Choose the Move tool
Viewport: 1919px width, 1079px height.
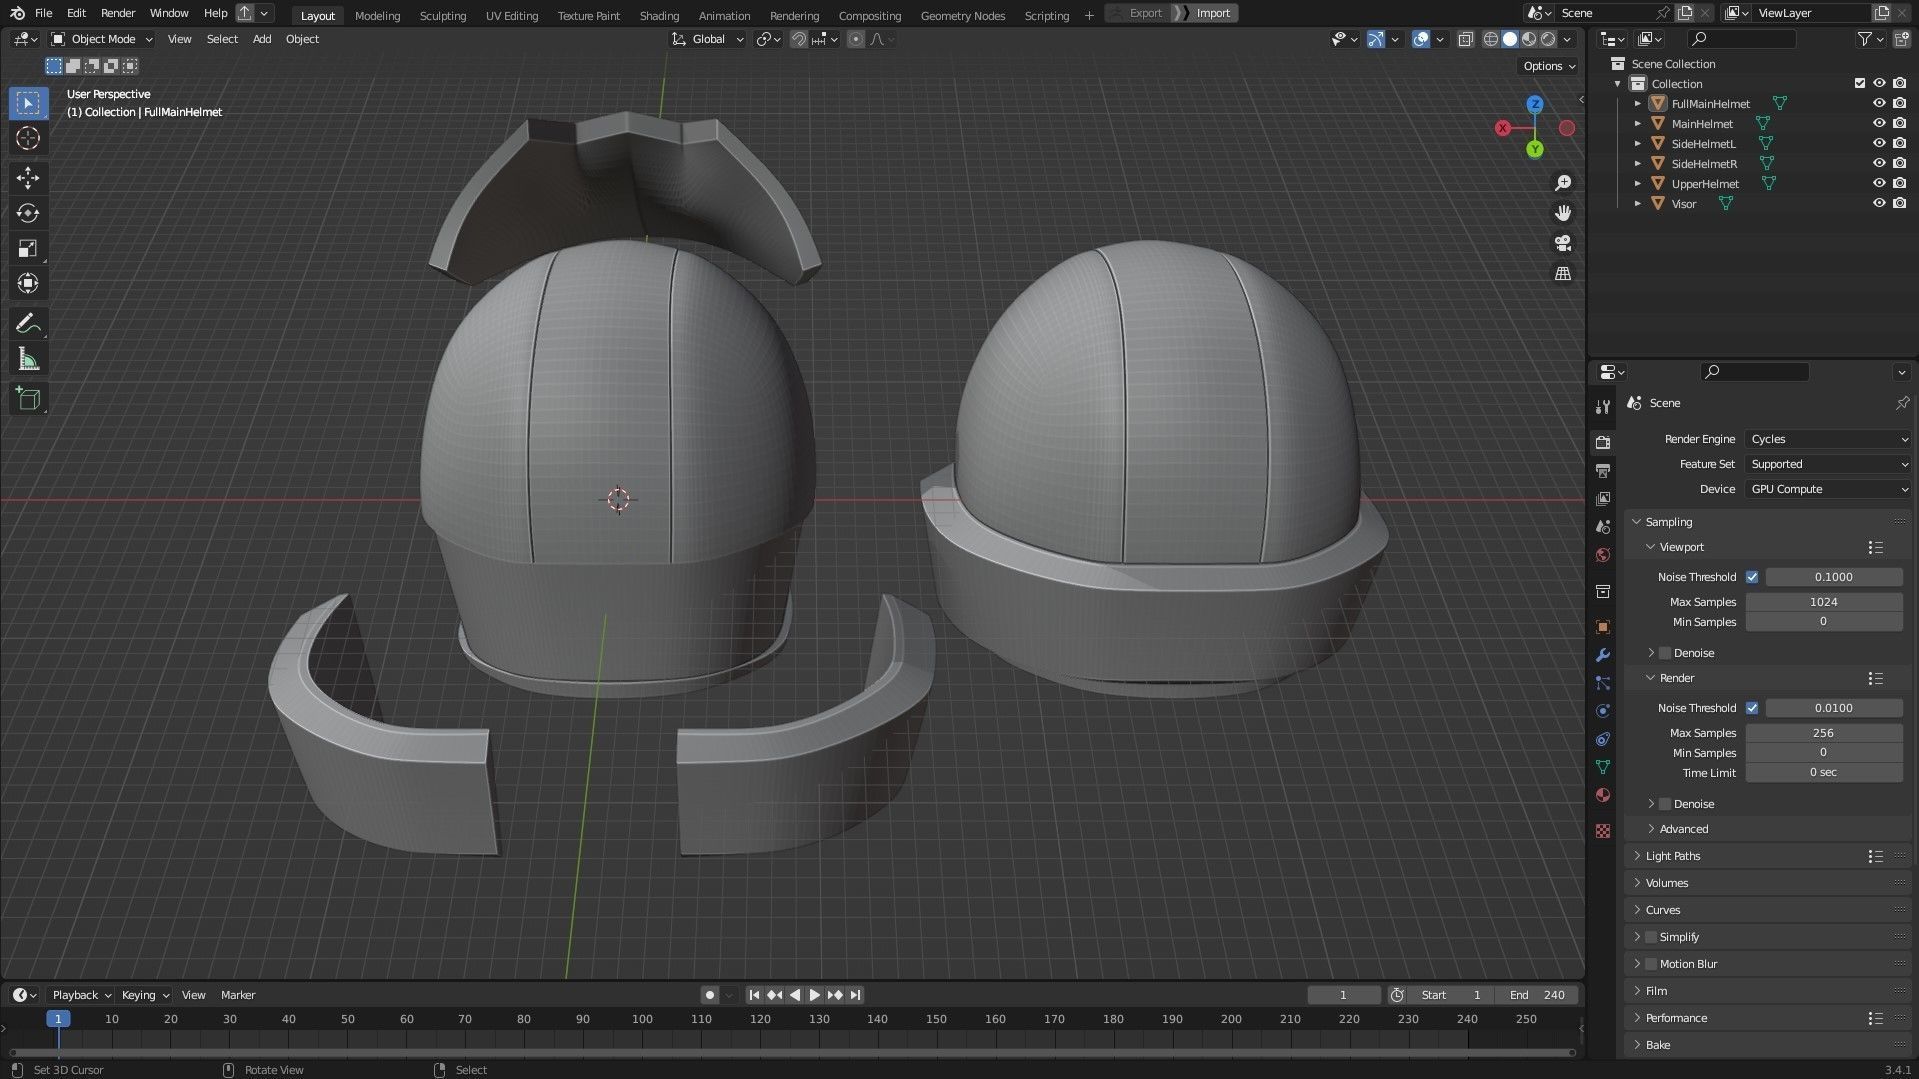[x=28, y=178]
